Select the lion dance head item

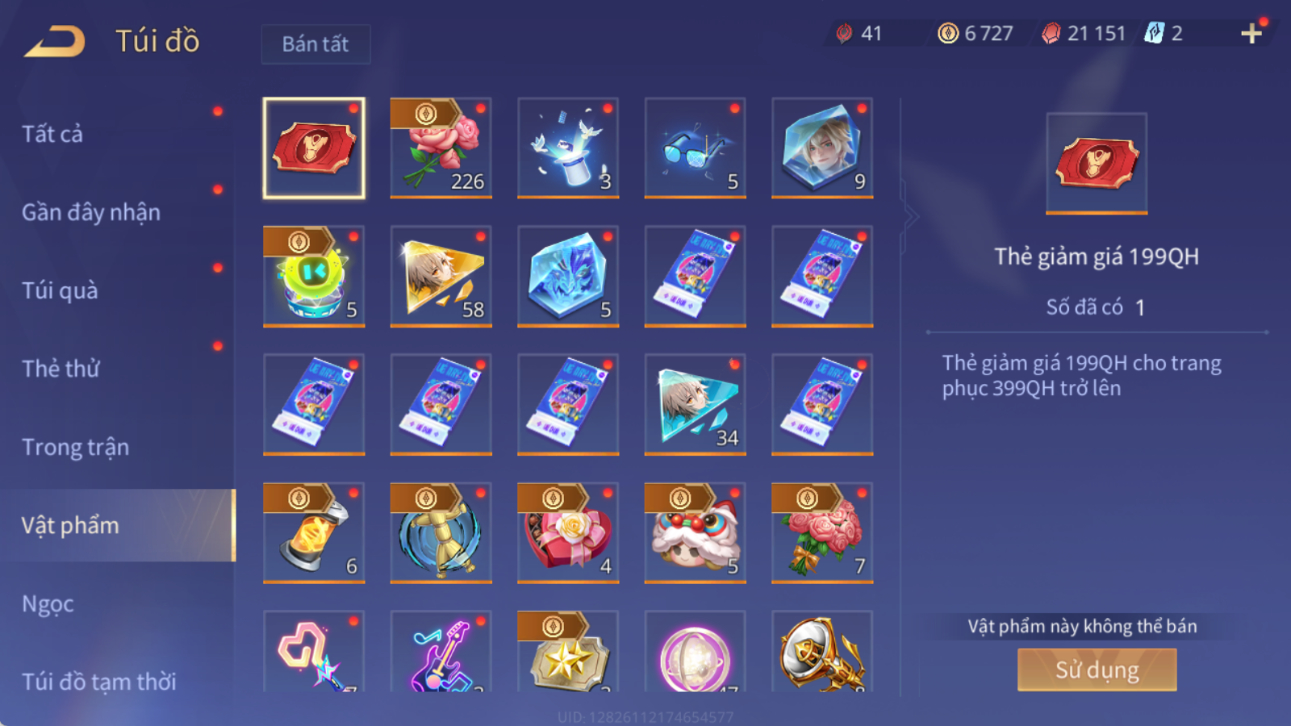[695, 533]
